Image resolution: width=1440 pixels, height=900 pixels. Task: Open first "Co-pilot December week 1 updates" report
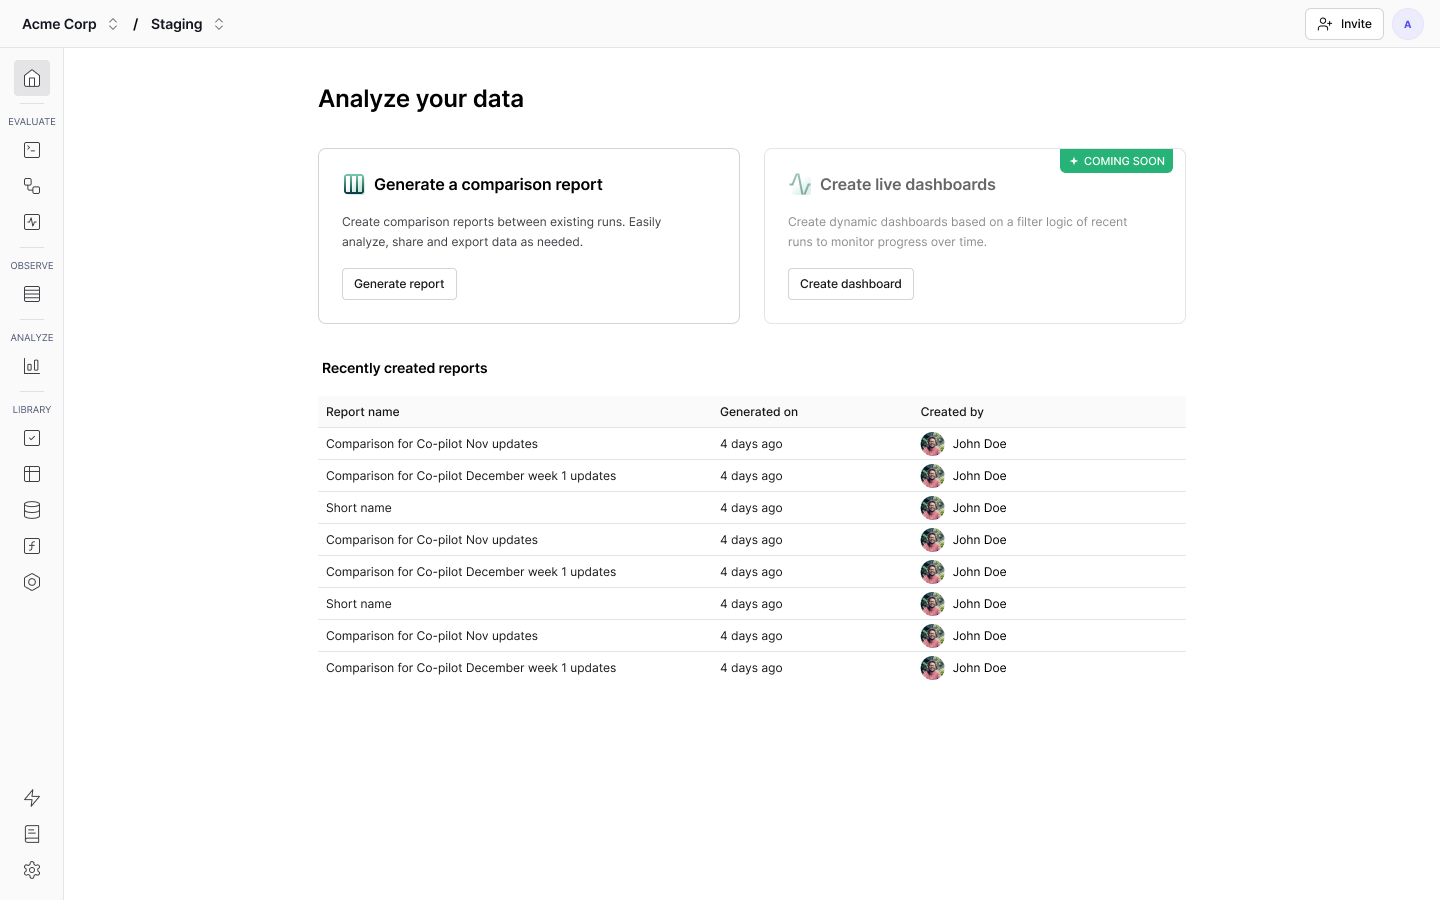tap(471, 476)
